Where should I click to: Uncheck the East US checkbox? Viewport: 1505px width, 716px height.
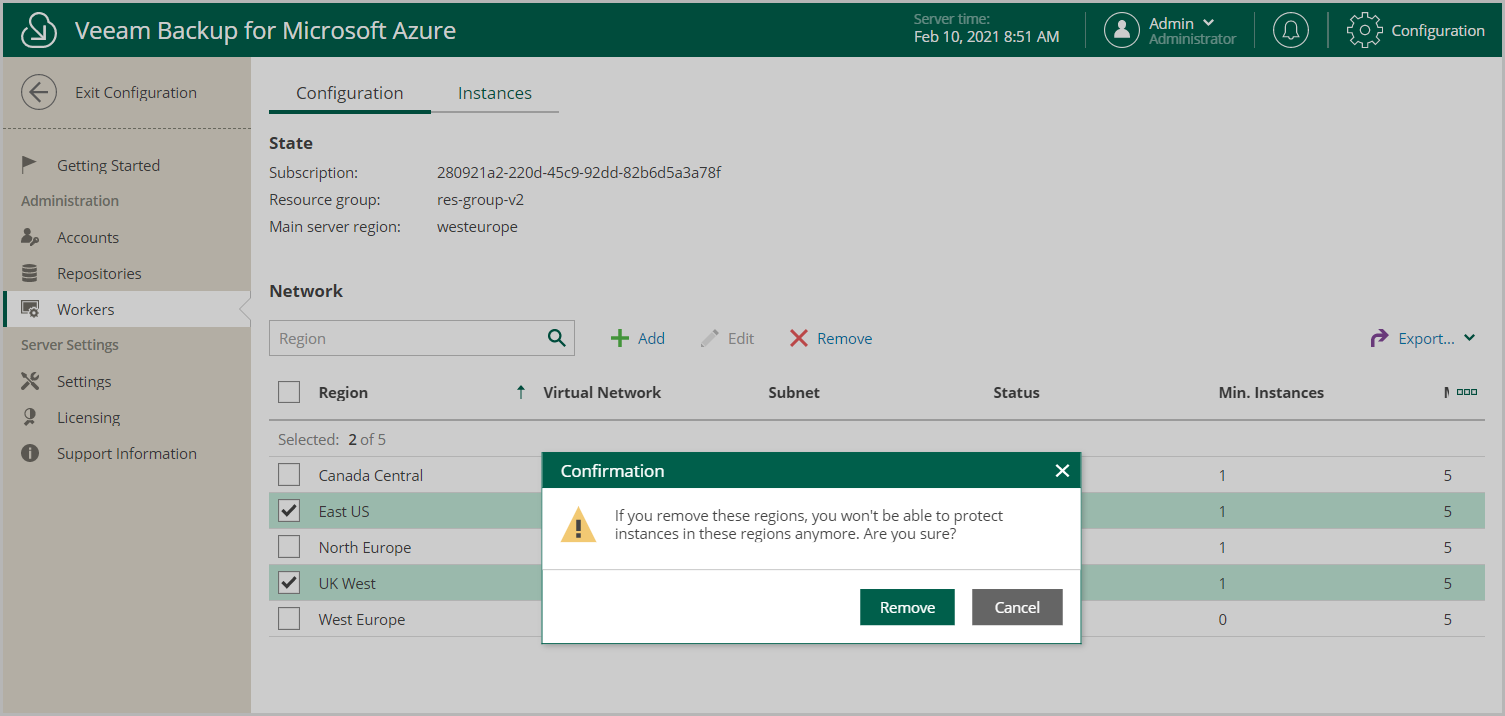[289, 511]
